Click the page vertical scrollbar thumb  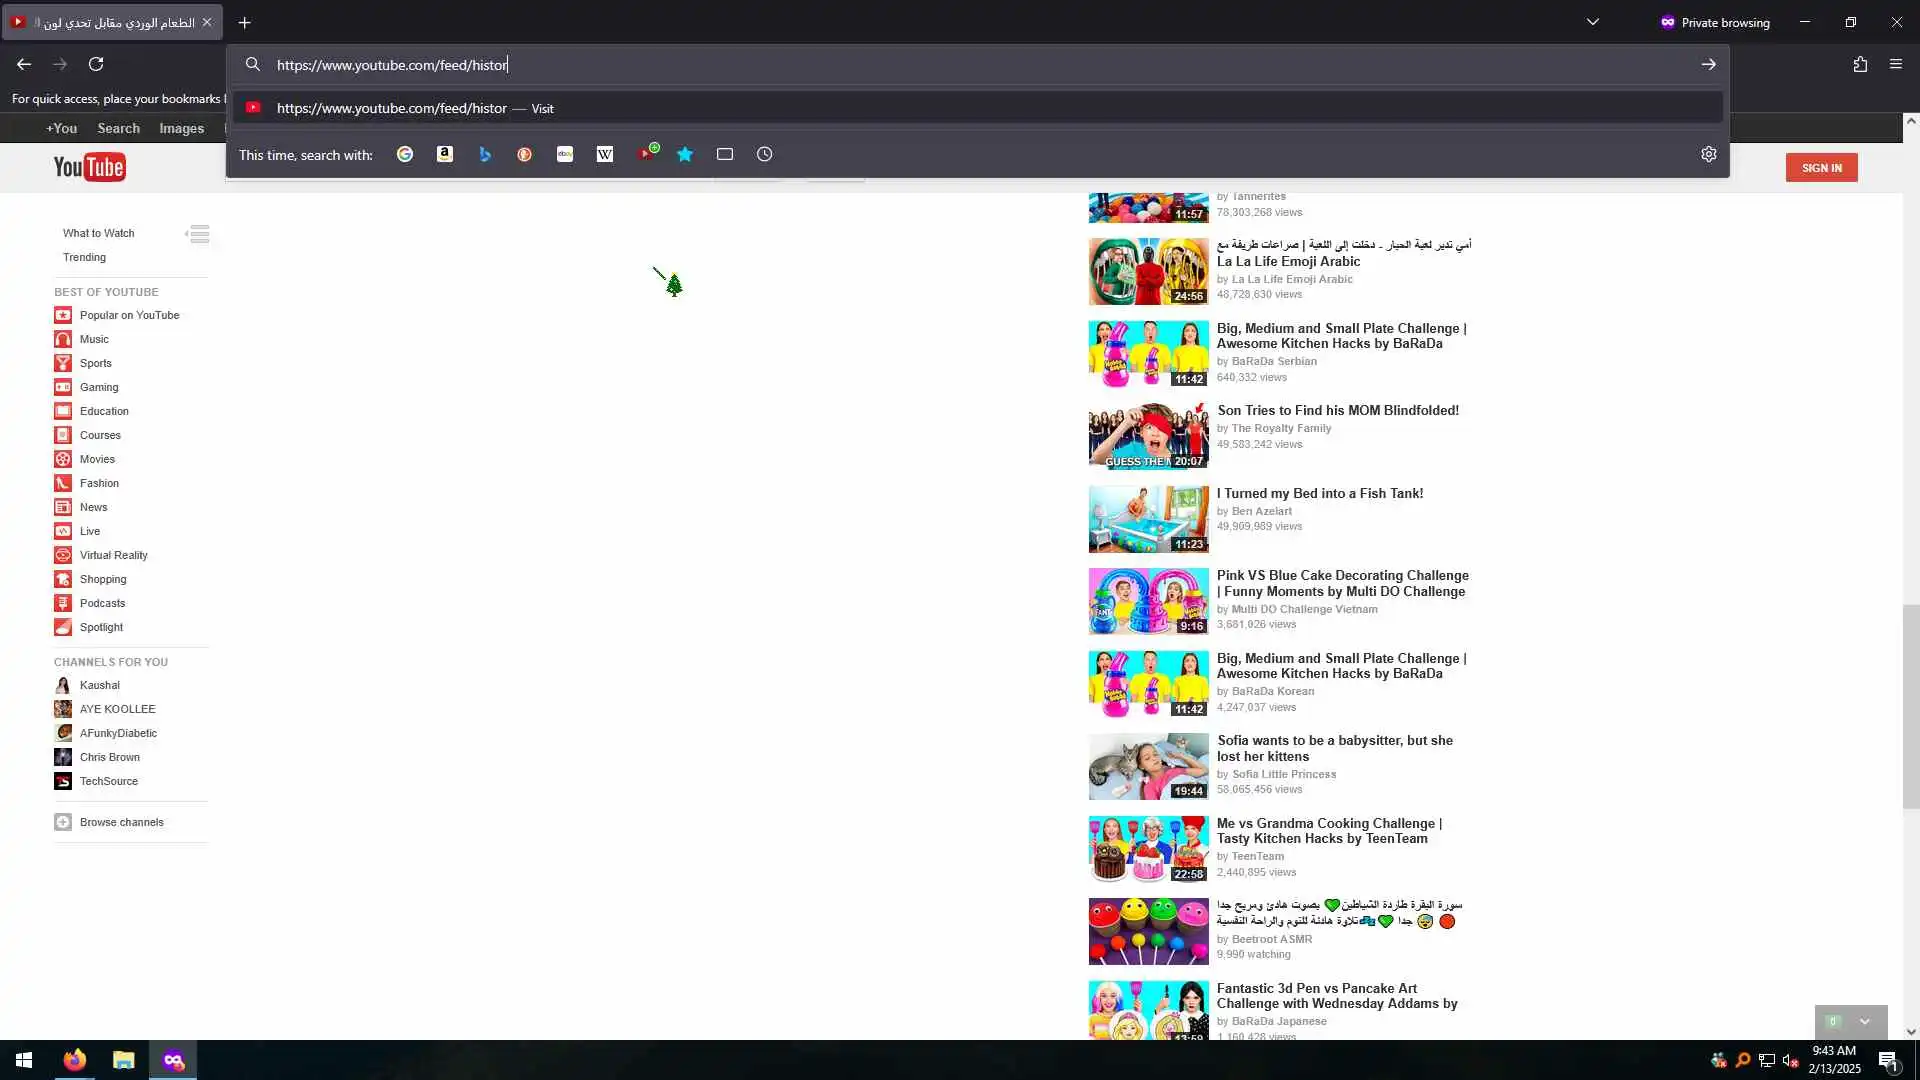pyautogui.click(x=1910, y=705)
